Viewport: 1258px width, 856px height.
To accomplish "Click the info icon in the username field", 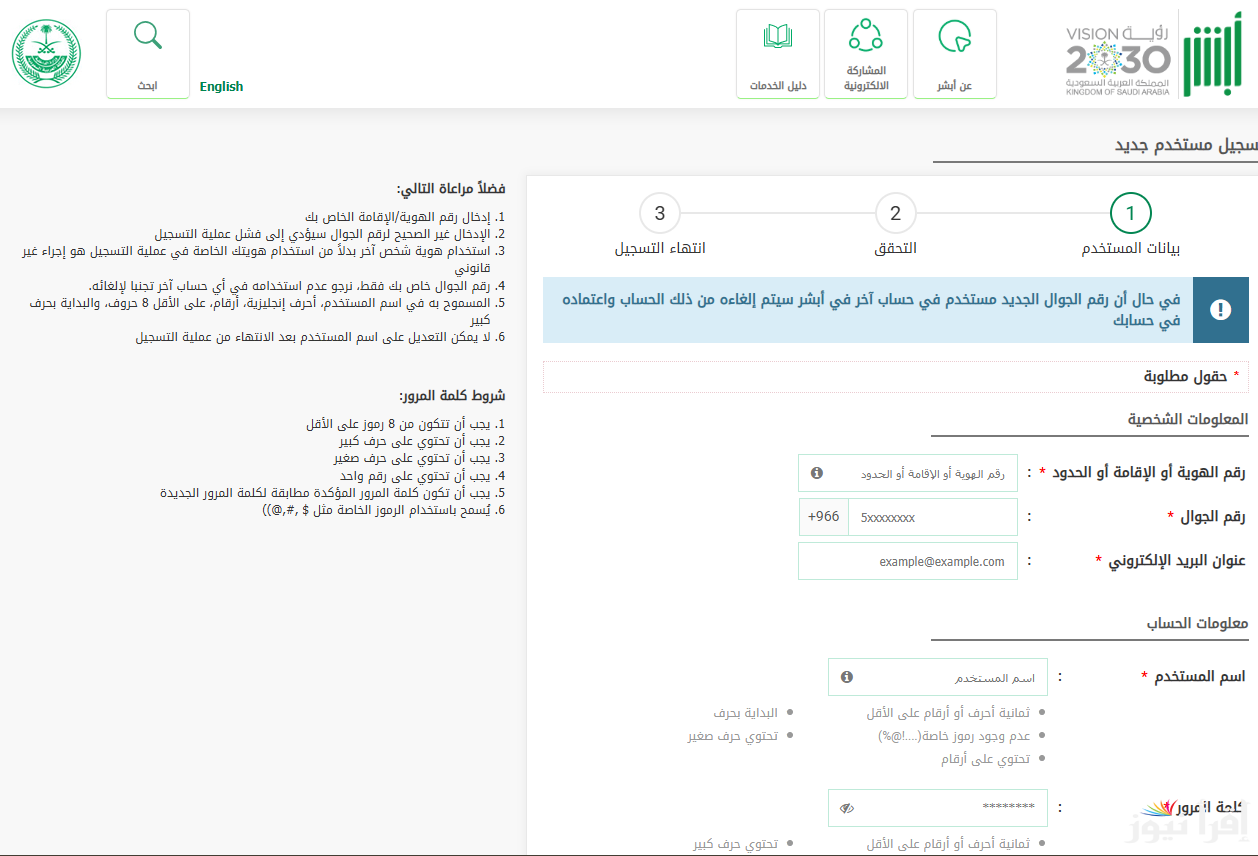I will coord(847,677).
